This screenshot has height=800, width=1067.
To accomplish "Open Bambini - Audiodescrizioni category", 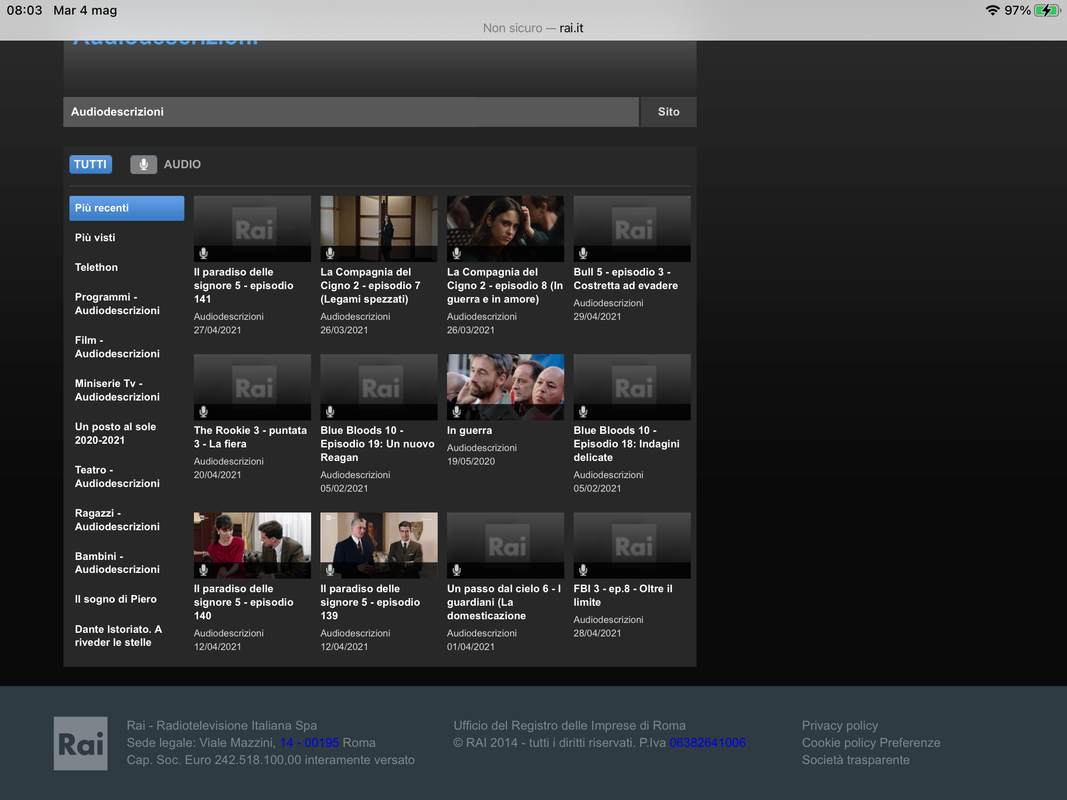I will pos(117,563).
